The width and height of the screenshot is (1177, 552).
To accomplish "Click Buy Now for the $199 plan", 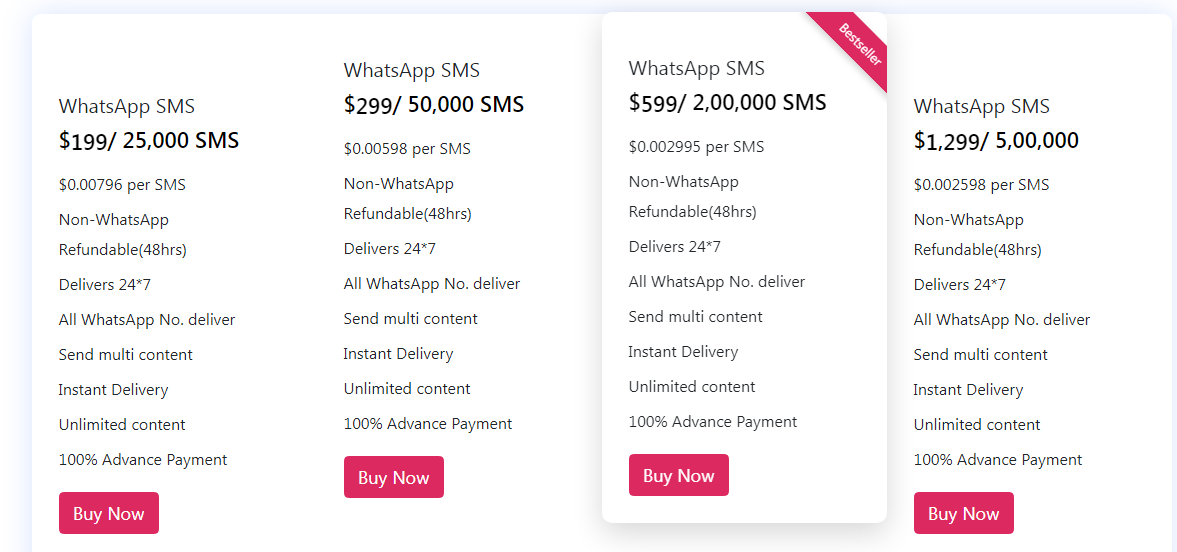I will pos(109,513).
